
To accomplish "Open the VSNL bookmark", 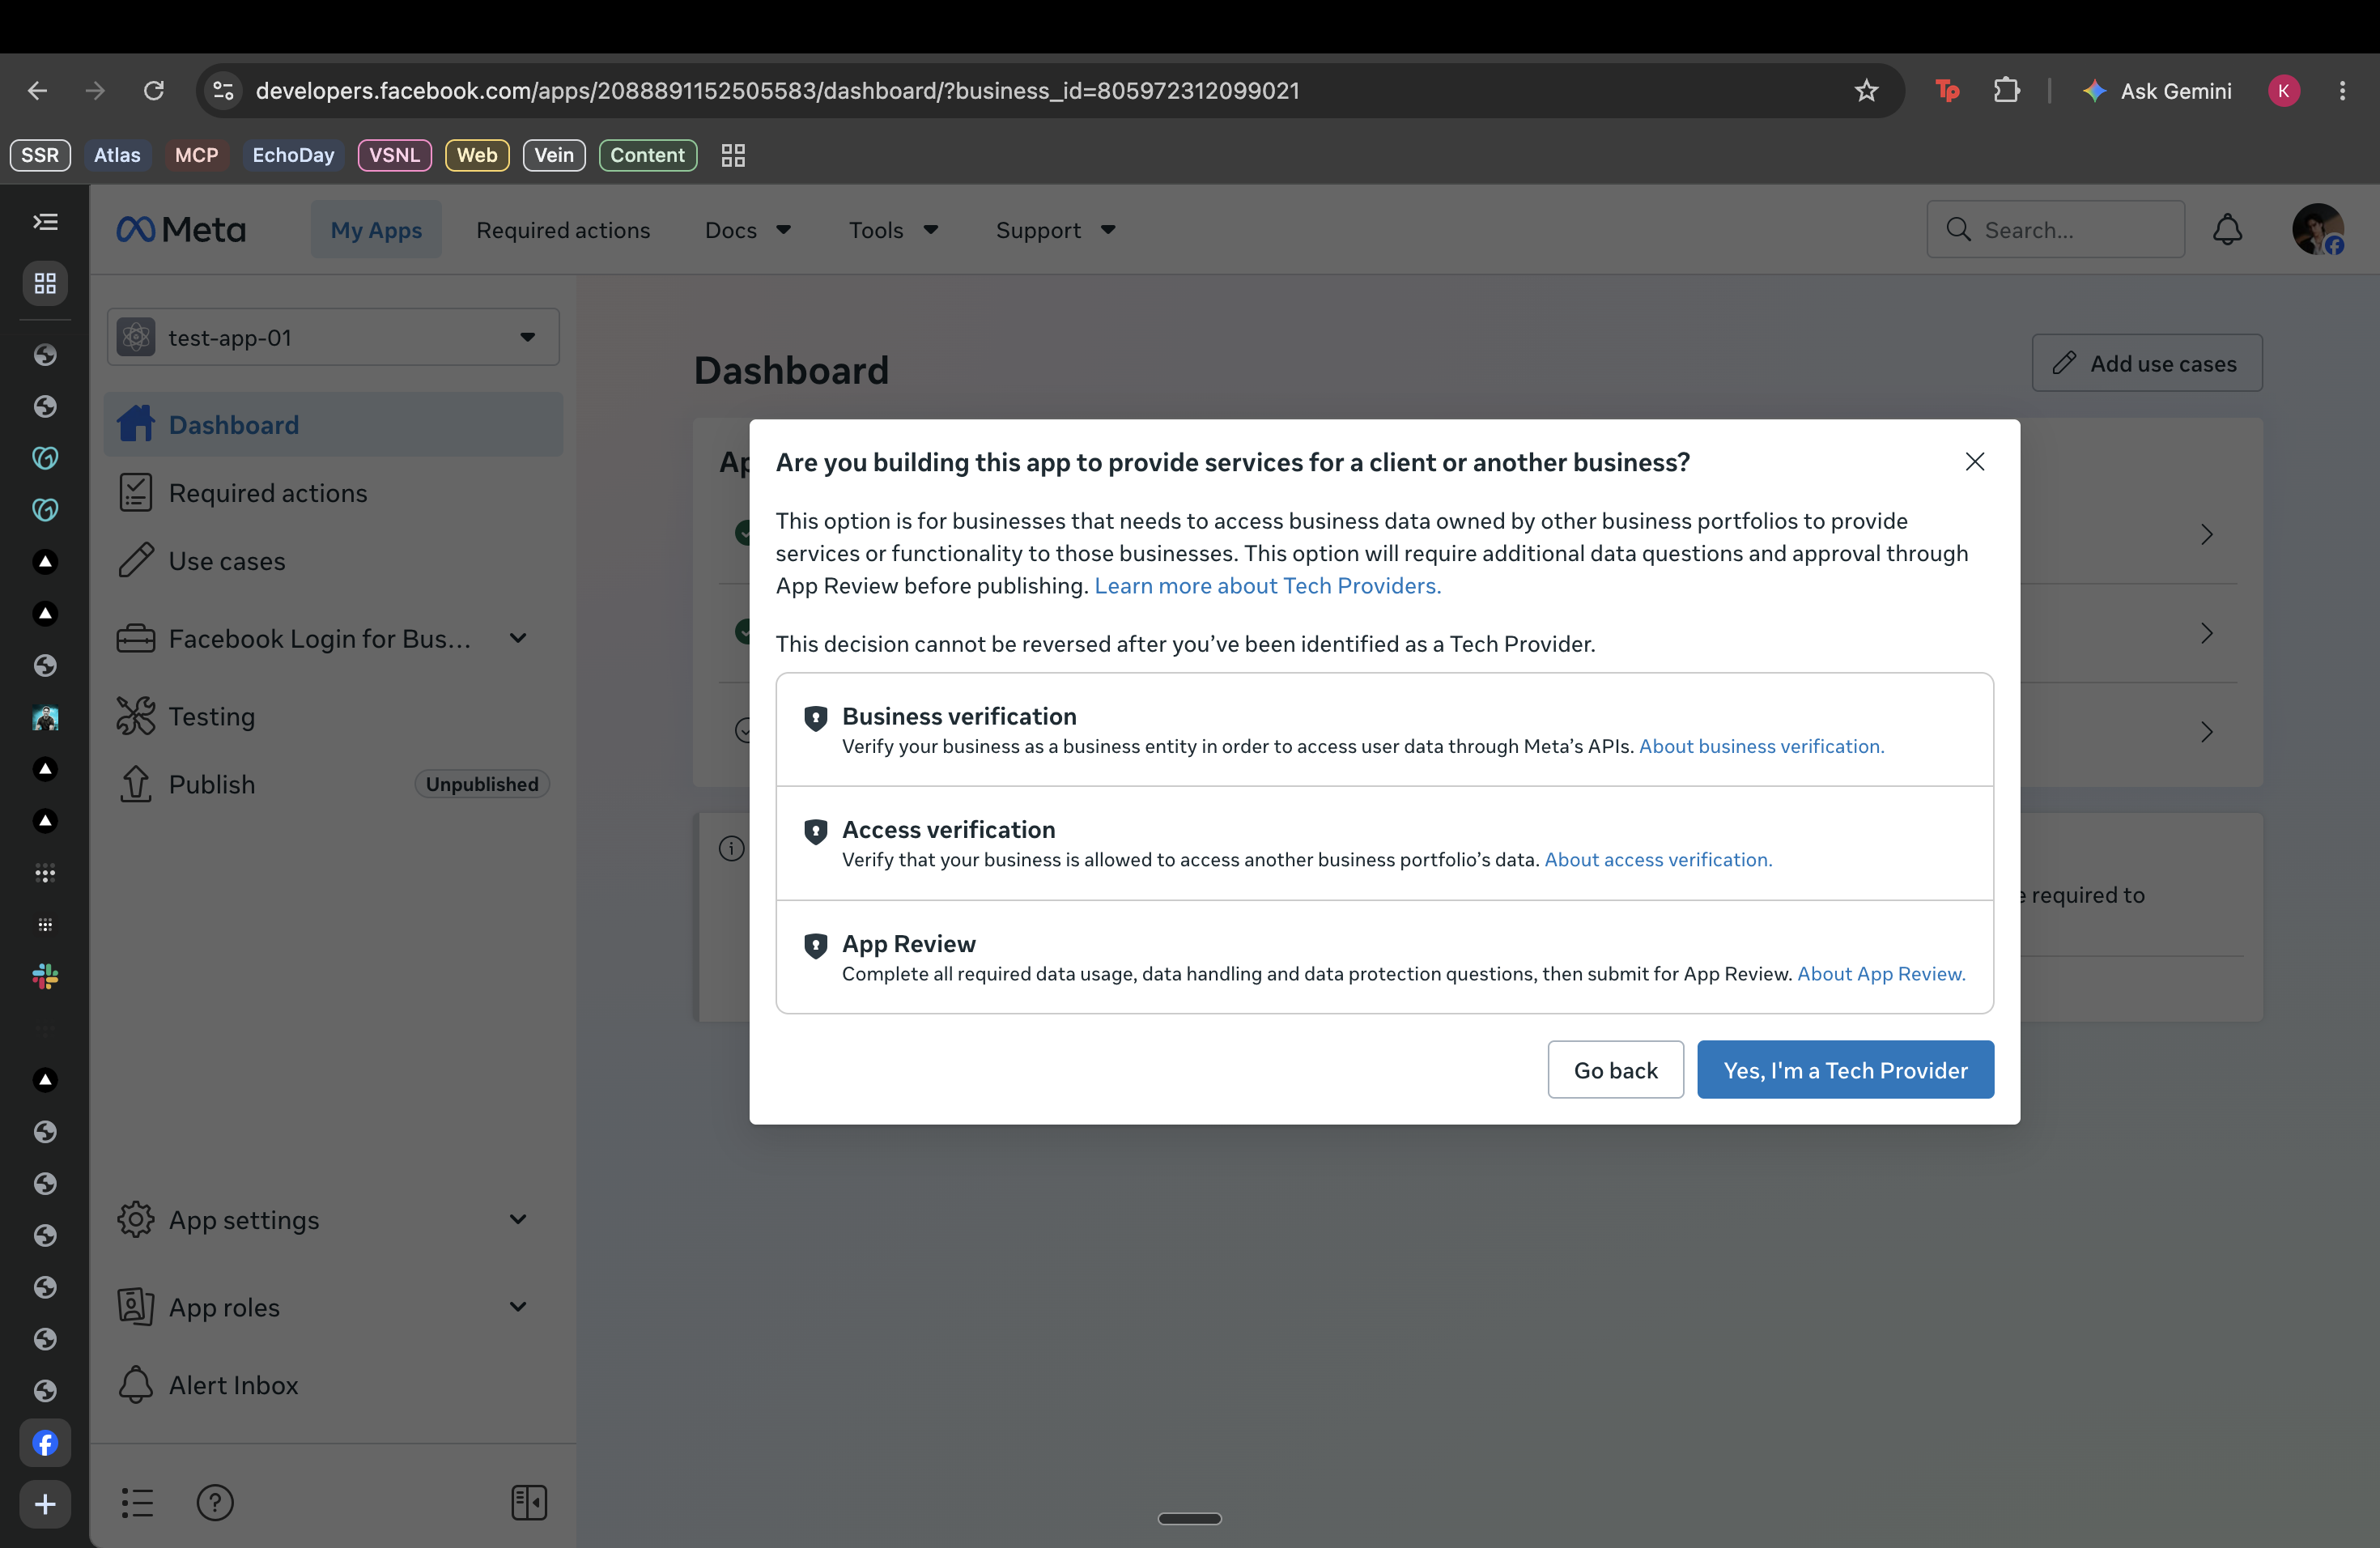I will (394, 155).
